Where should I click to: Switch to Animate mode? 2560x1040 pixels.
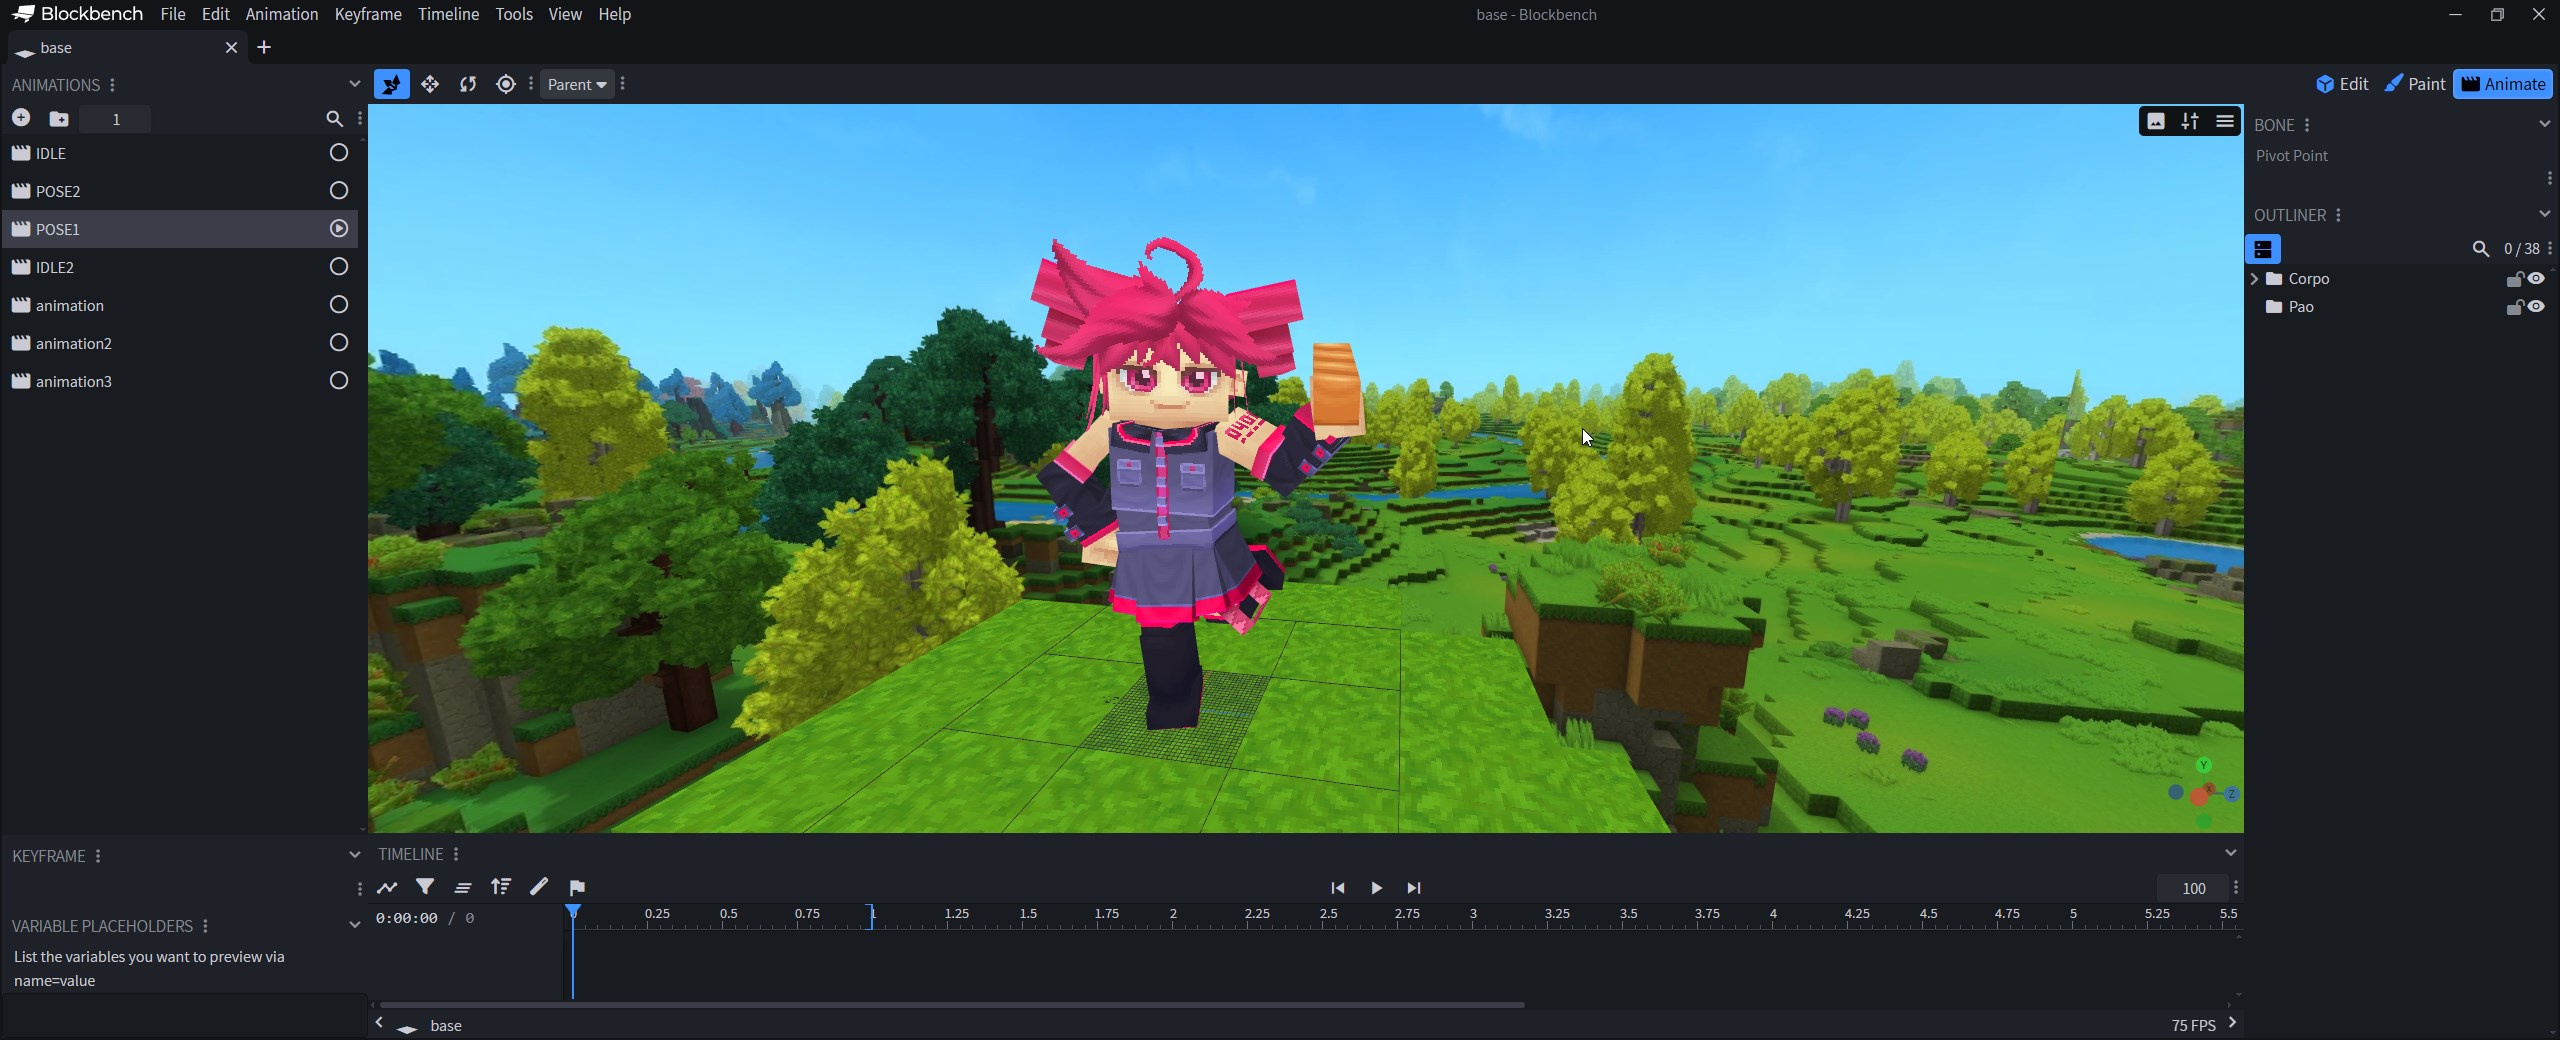pyautogui.click(x=2503, y=84)
